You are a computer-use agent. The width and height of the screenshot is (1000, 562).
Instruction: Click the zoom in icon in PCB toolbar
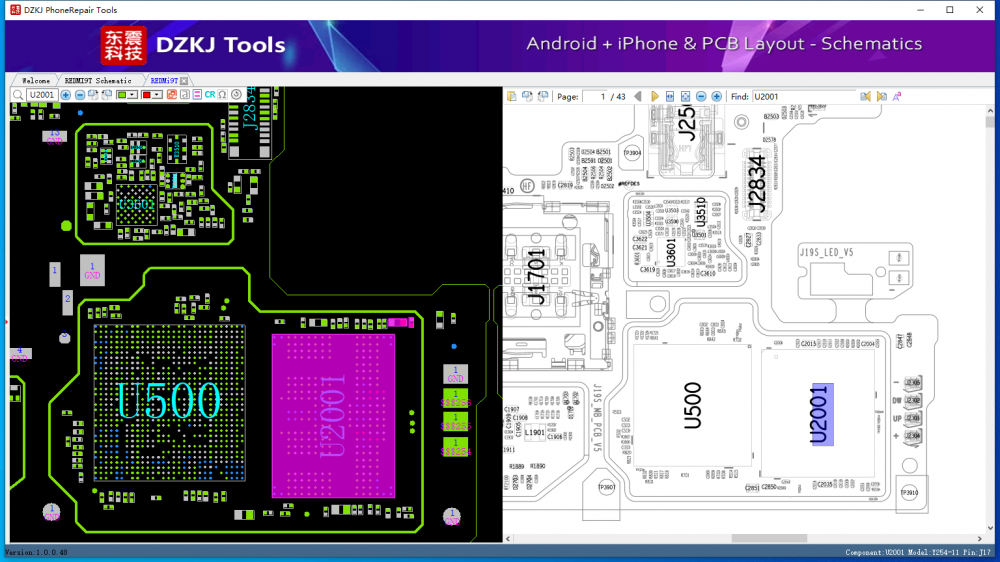click(66, 95)
